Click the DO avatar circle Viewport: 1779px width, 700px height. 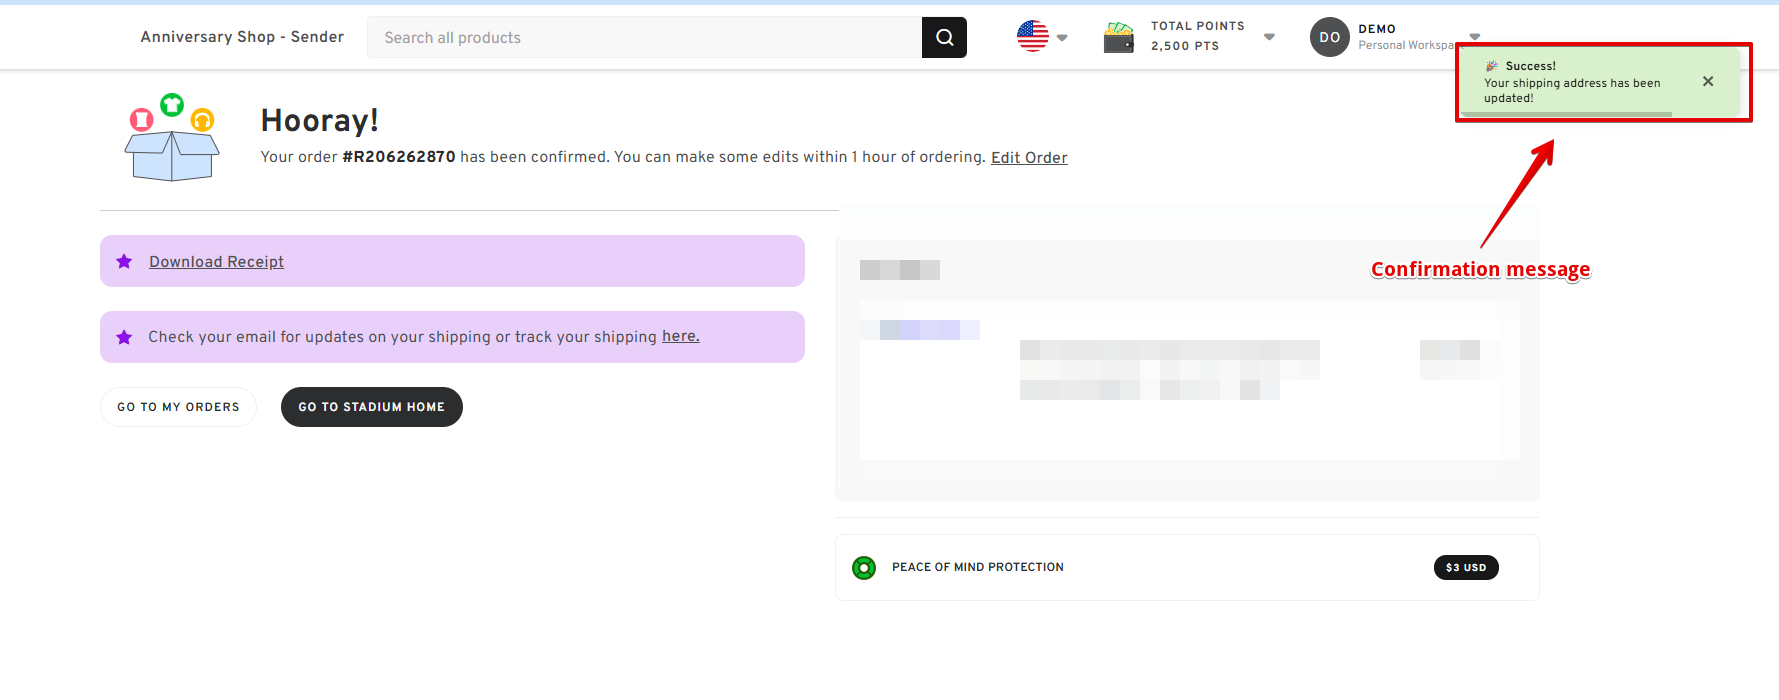1329,38
